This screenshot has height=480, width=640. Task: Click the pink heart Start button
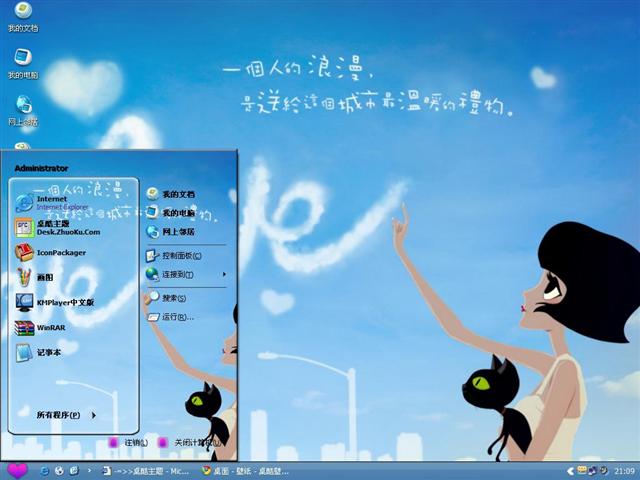click(x=17, y=471)
